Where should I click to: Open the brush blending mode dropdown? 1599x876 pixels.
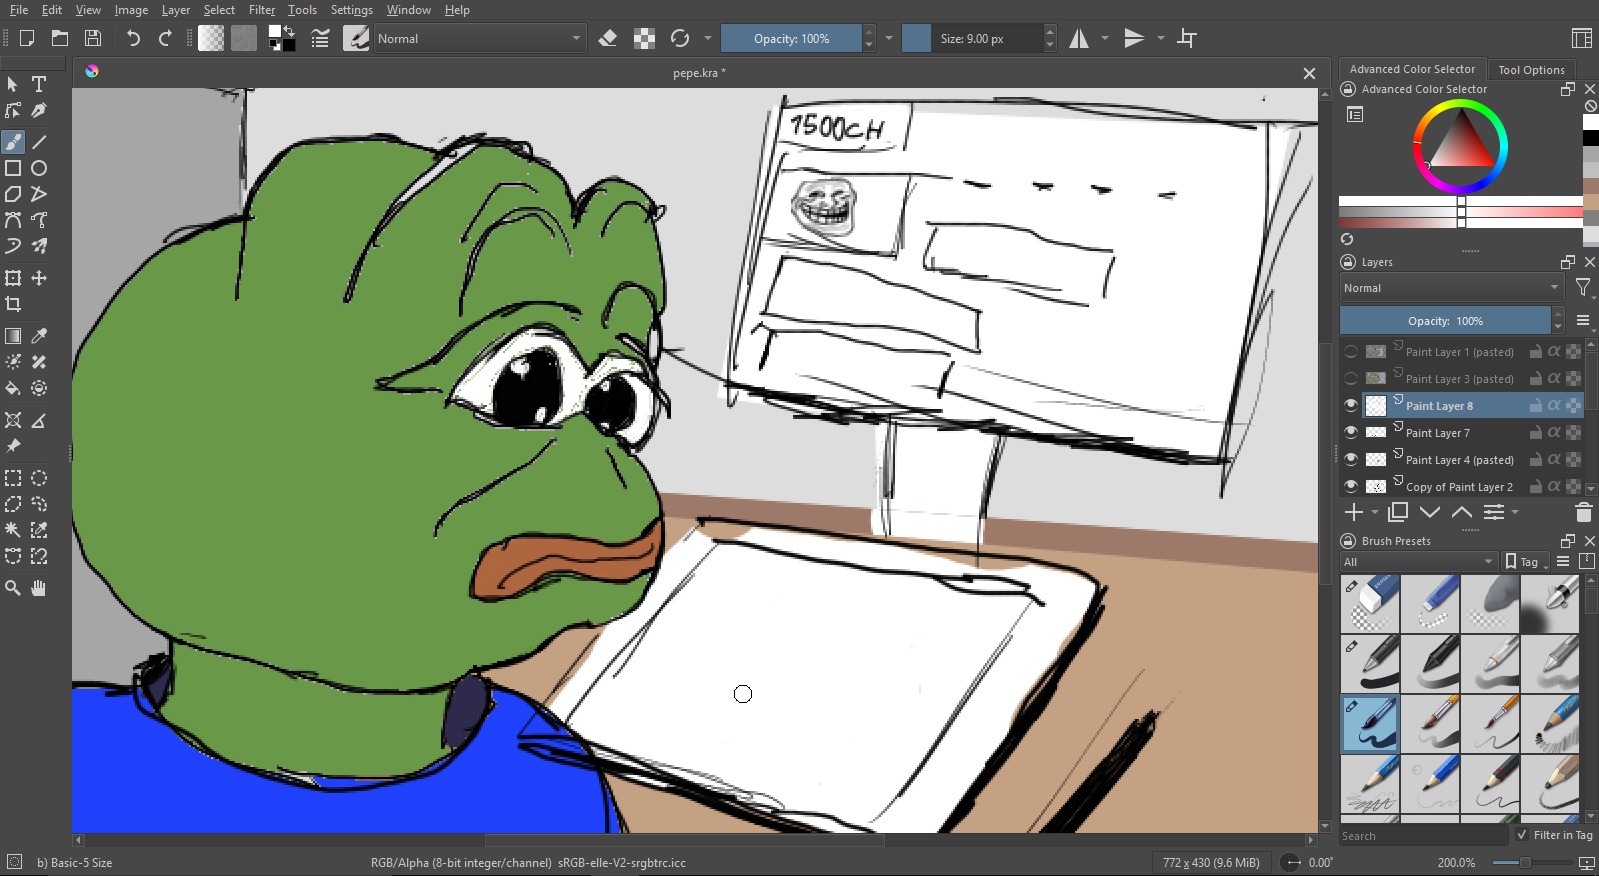479,38
